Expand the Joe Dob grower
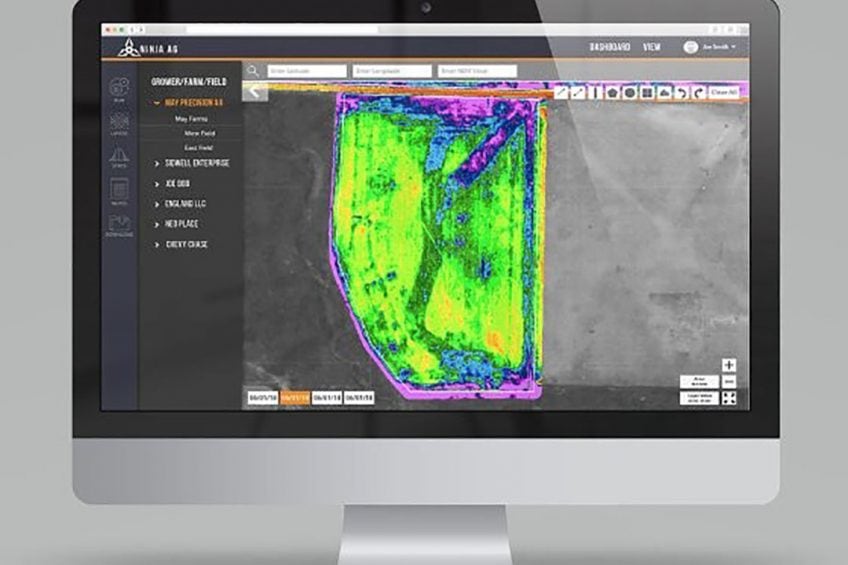The height and width of the screenshot is (565, 848). pos(156,184)
